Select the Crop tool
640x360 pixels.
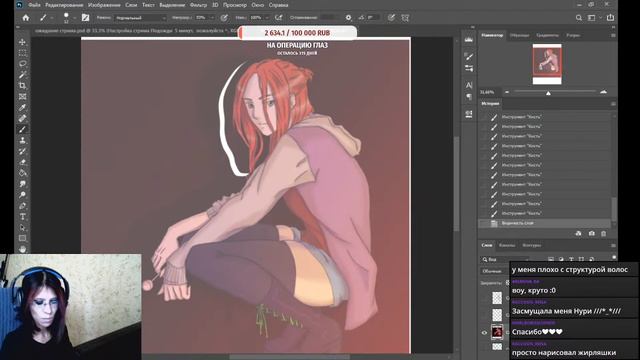[x=22, y=86]
